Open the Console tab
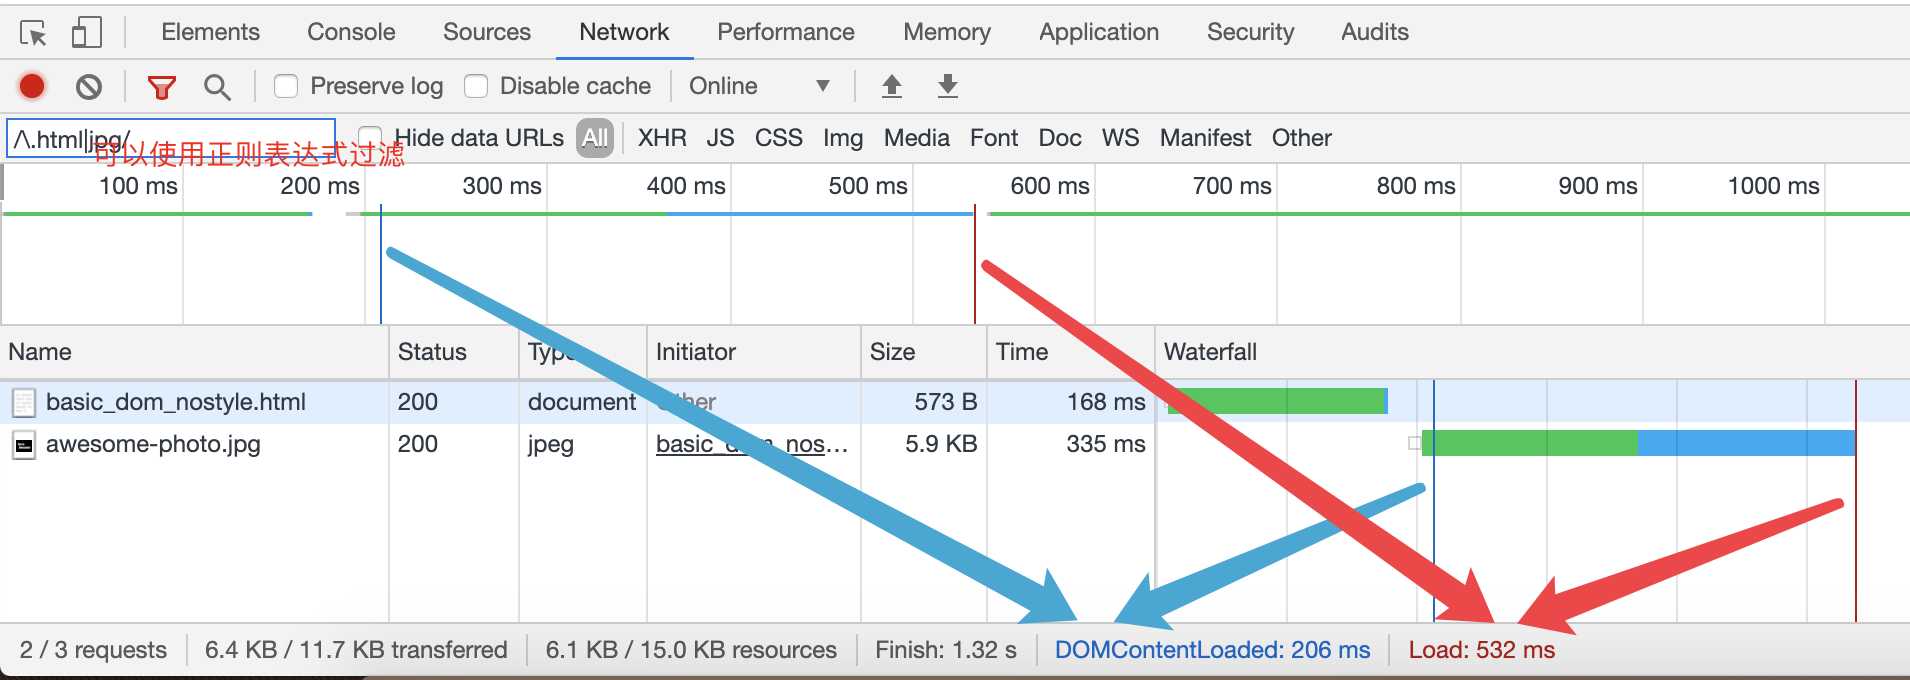This screenshot has width=1910, height=680. (x=351, y=33)
